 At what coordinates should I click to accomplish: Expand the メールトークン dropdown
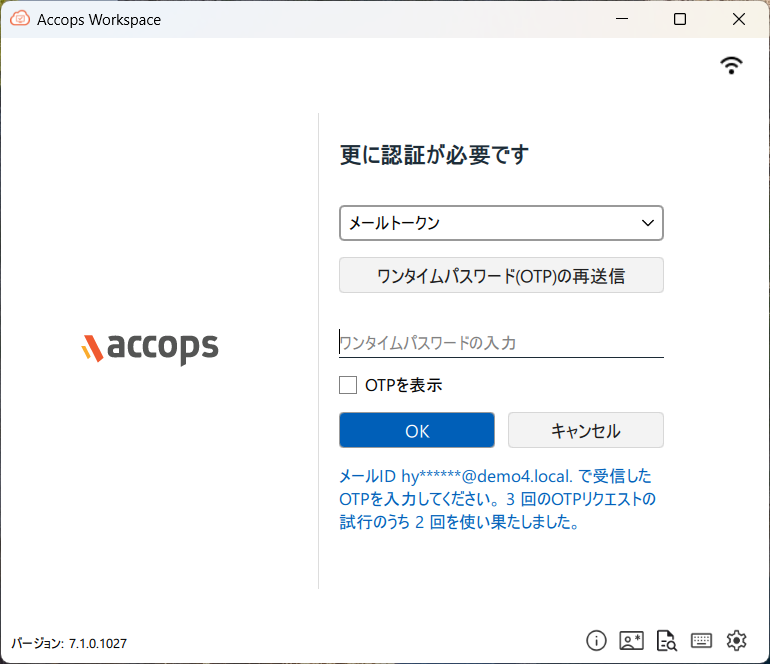pos(501,223)
